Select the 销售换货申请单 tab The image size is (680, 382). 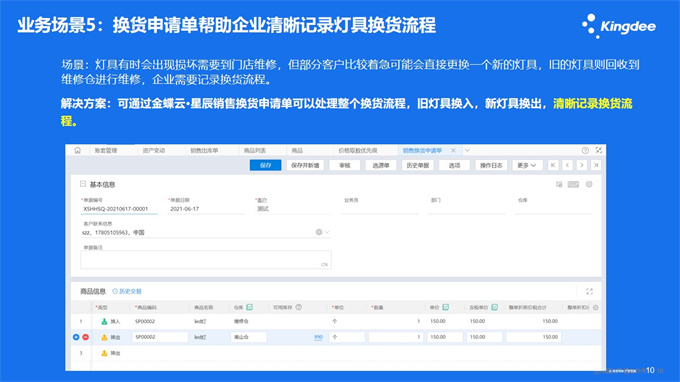[x=422, y=150]
